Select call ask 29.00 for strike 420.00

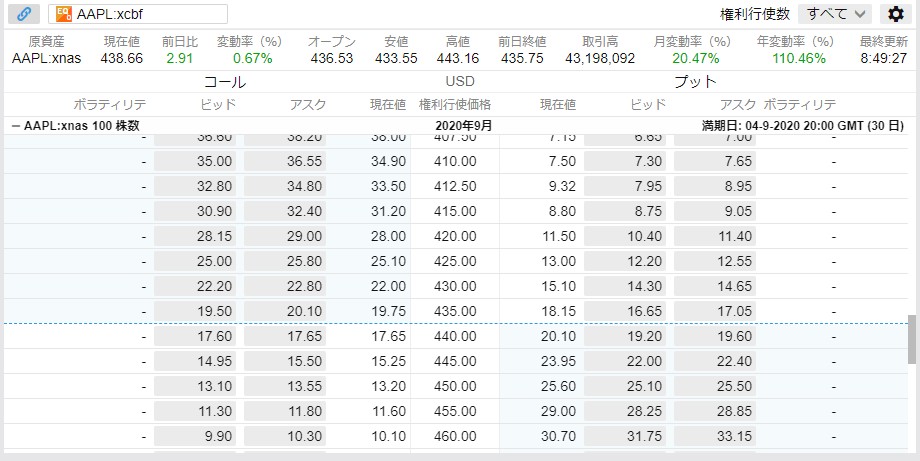pos(285,236)
